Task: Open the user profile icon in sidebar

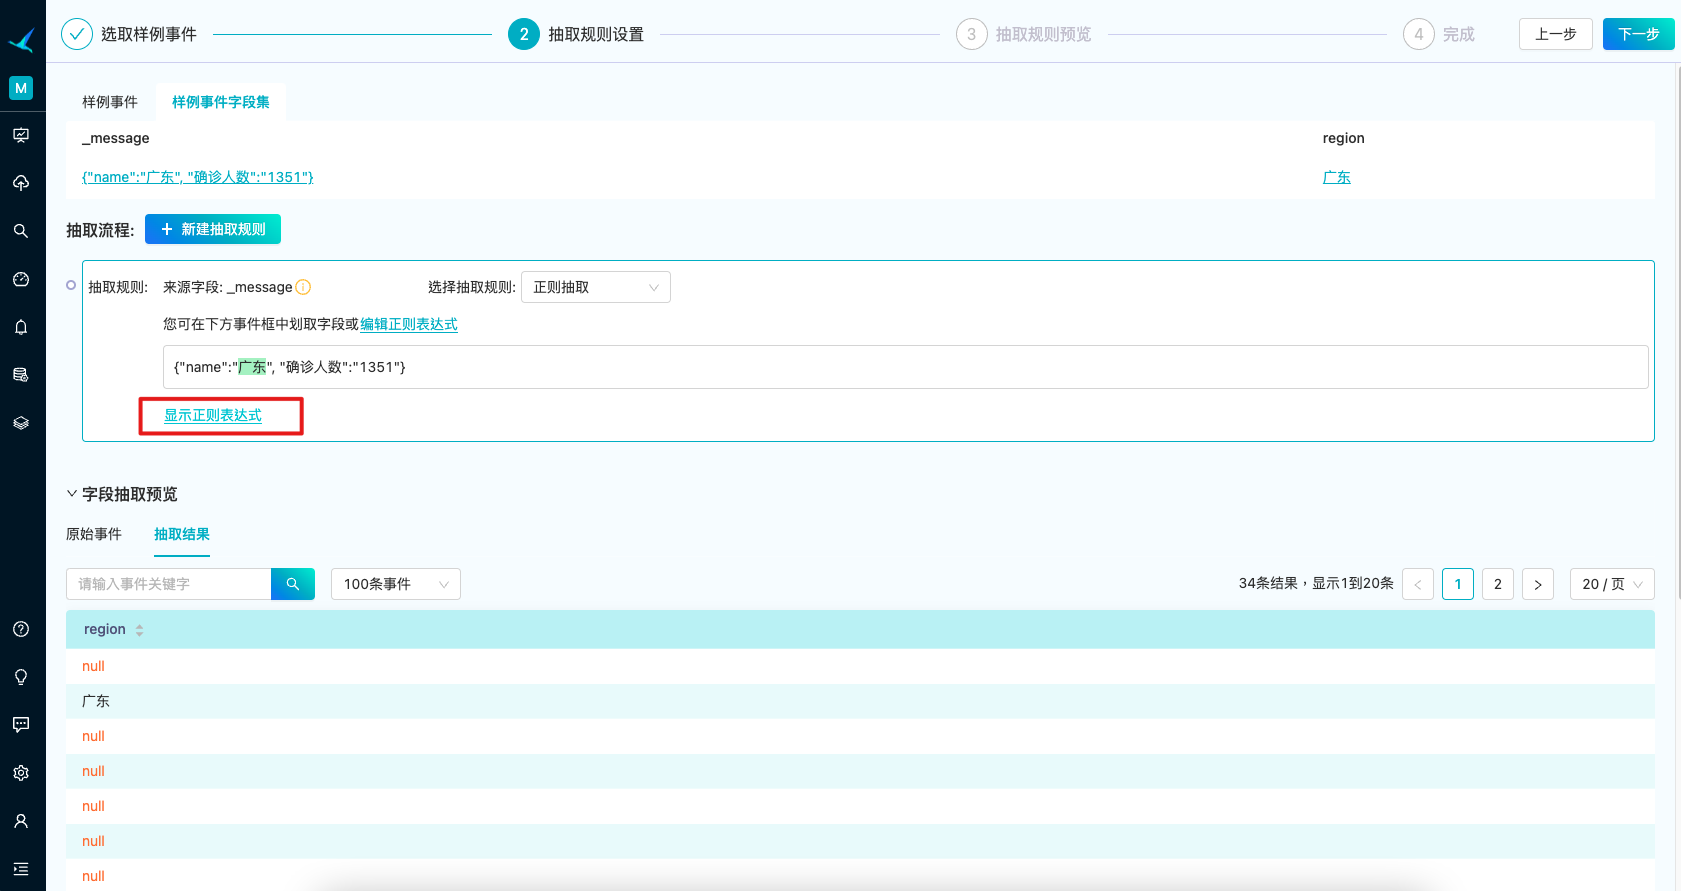Action: coord(21,821)
